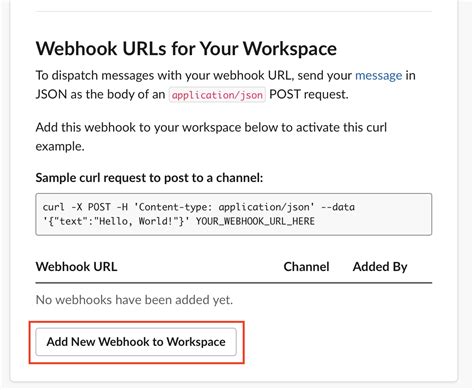Click the 'Added By' column header
Screen dimensions: 474x390
(380, 267)
